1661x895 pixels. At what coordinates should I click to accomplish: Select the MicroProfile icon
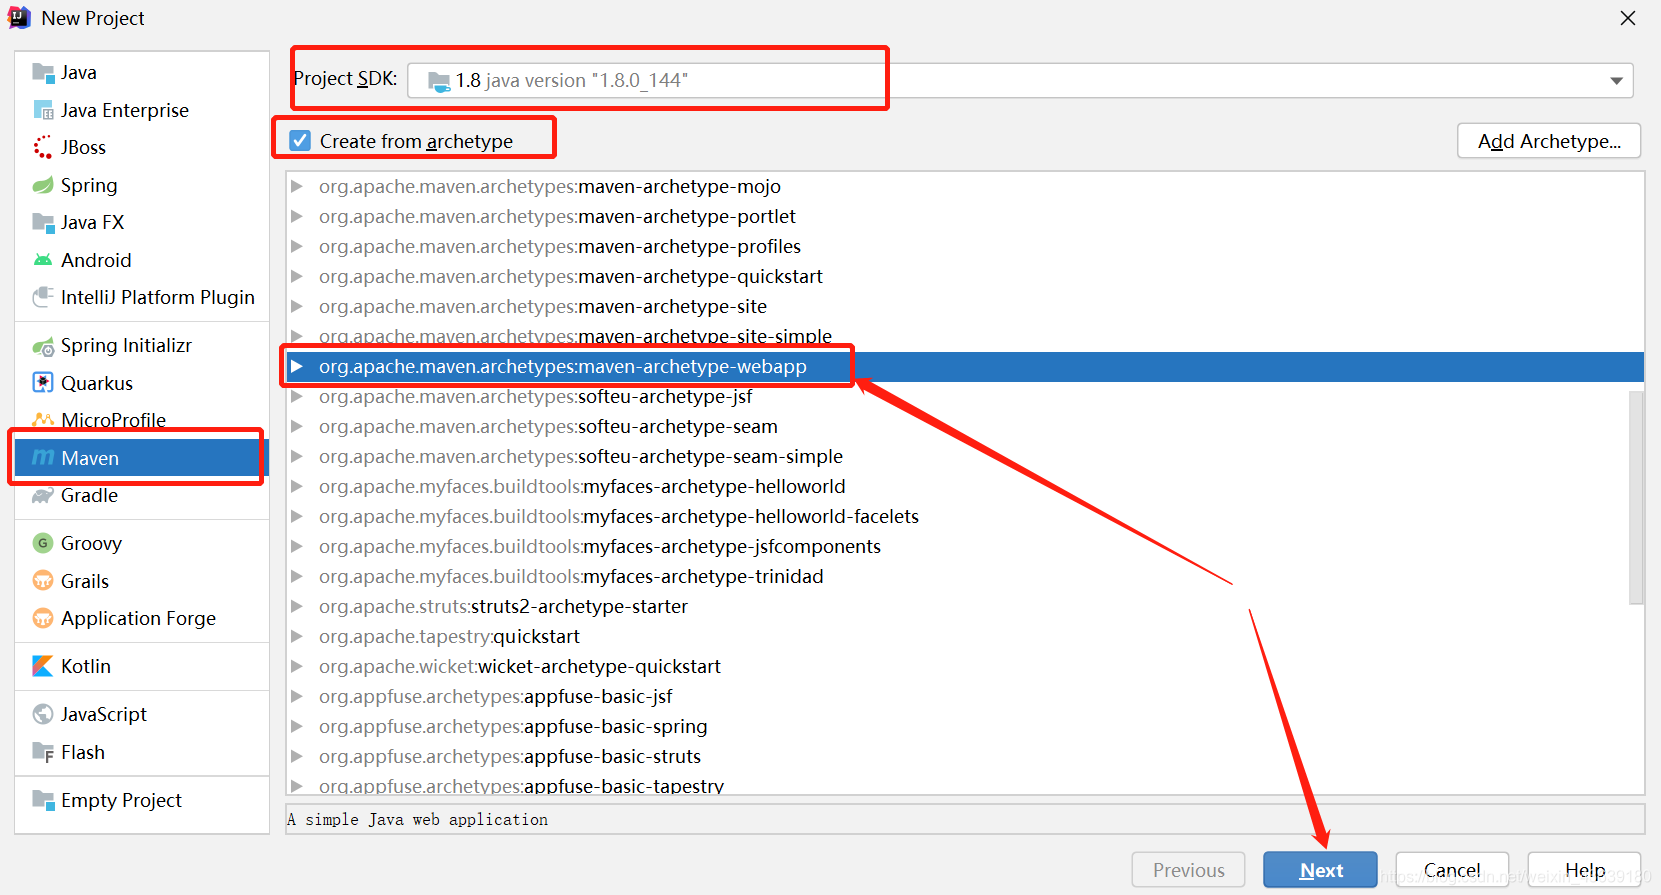pos(43,420)
